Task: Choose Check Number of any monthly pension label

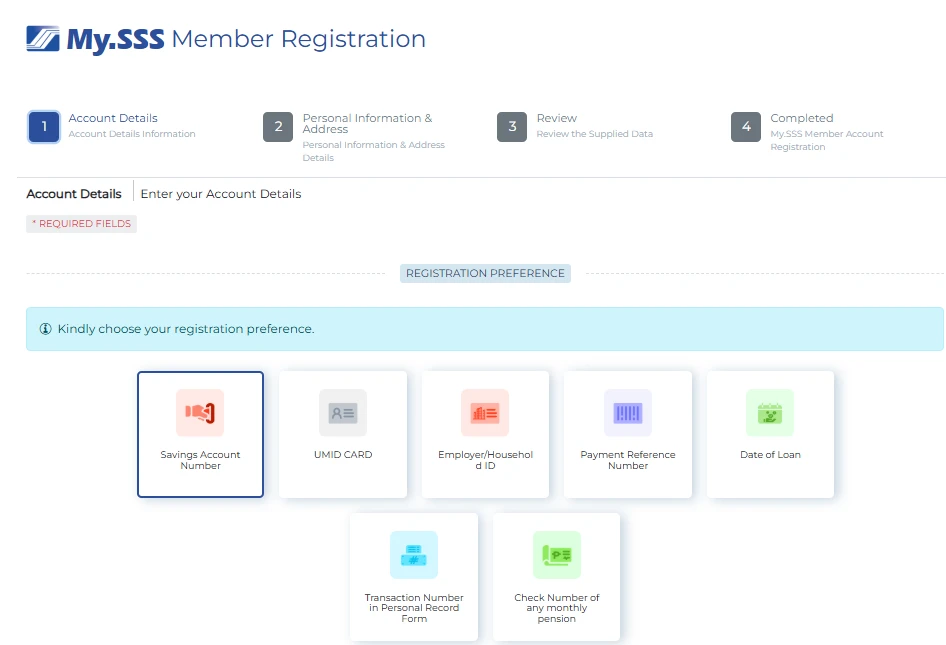Action: coord(557,608)
